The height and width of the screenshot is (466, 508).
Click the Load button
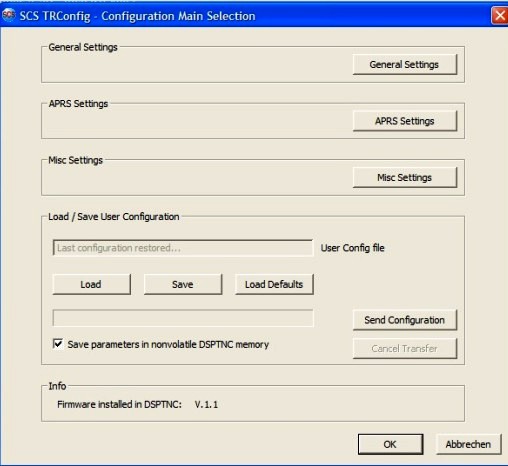tap(91, 284)
